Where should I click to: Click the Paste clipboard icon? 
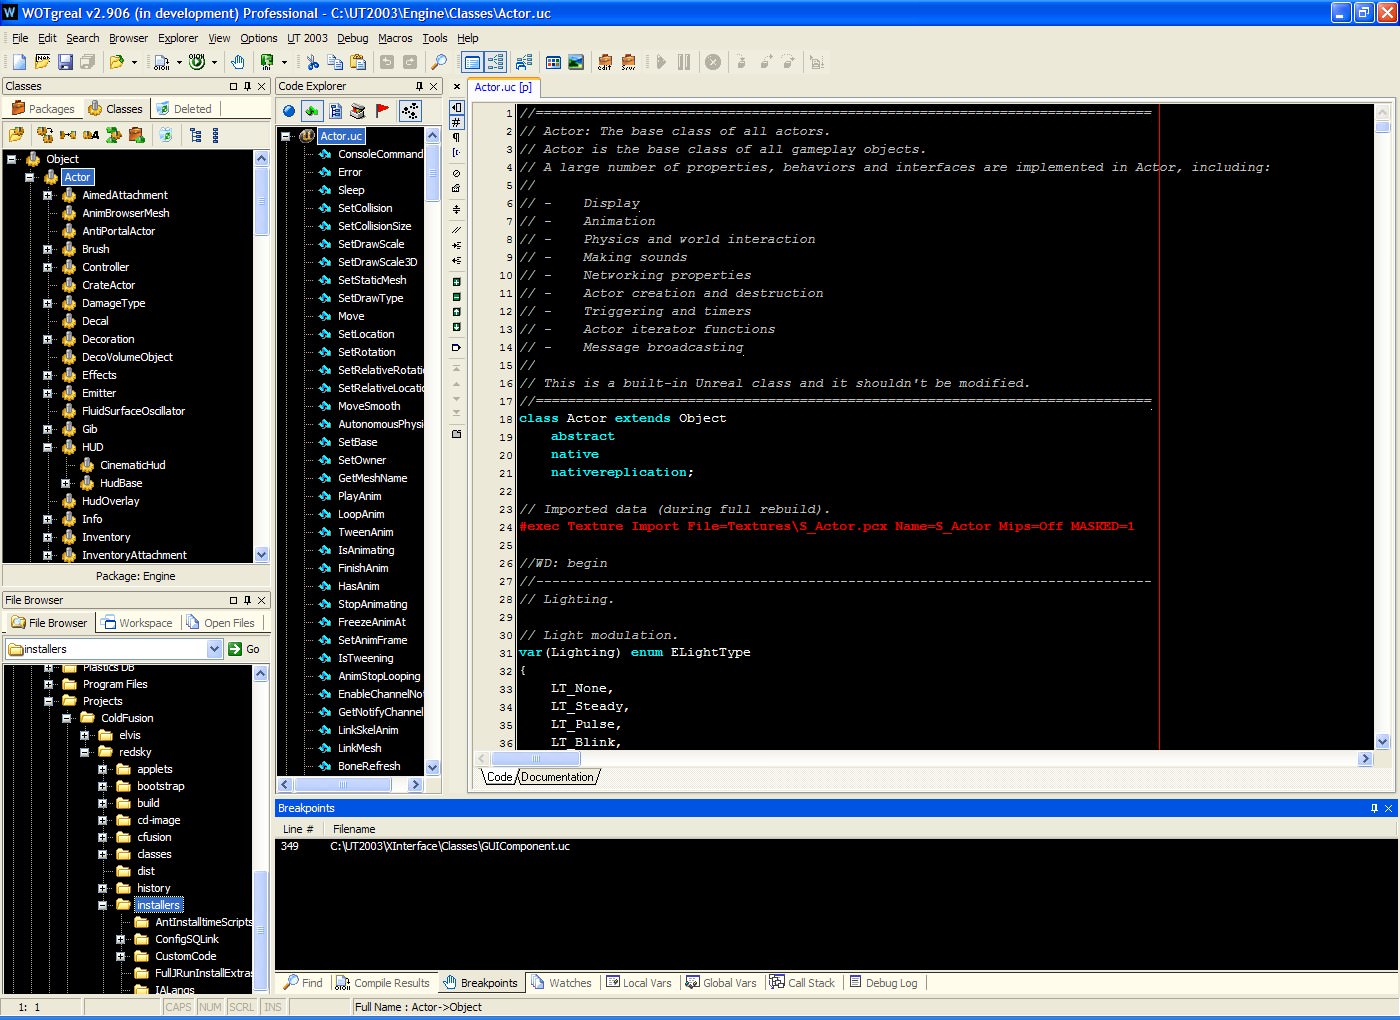(x=358, y=62)
